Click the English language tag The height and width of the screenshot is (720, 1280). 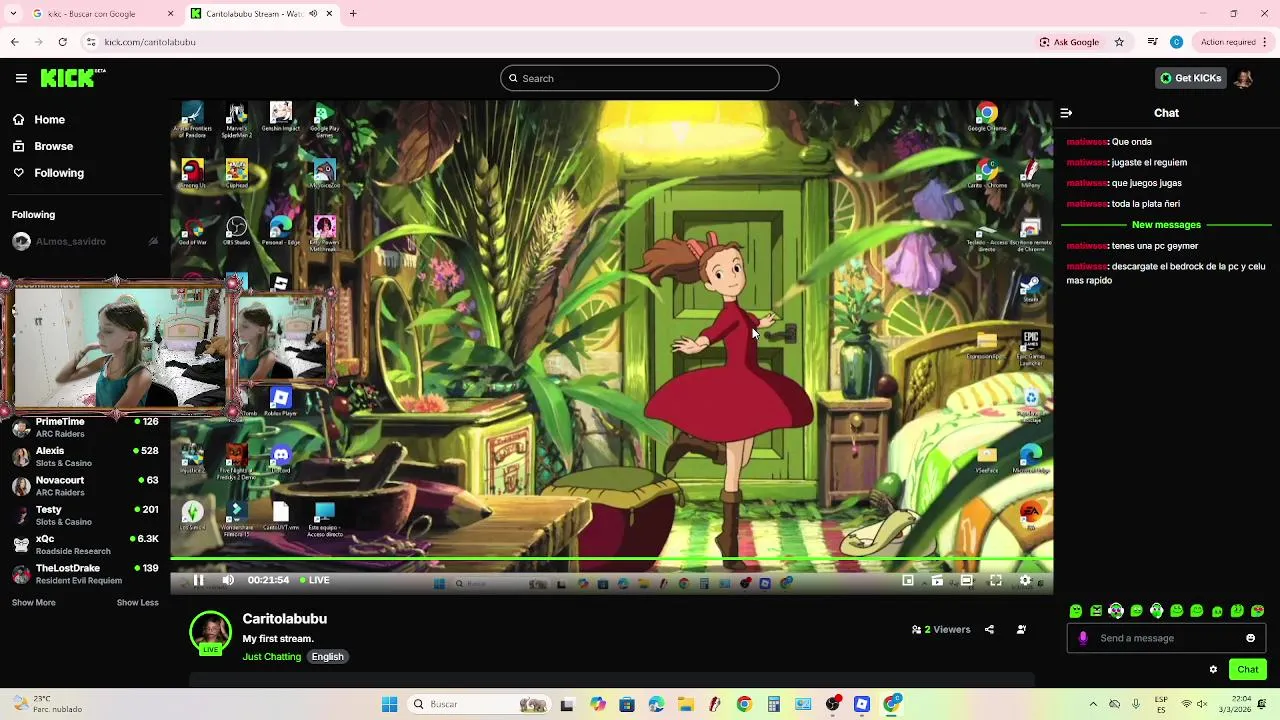click(x=327, y=657)
